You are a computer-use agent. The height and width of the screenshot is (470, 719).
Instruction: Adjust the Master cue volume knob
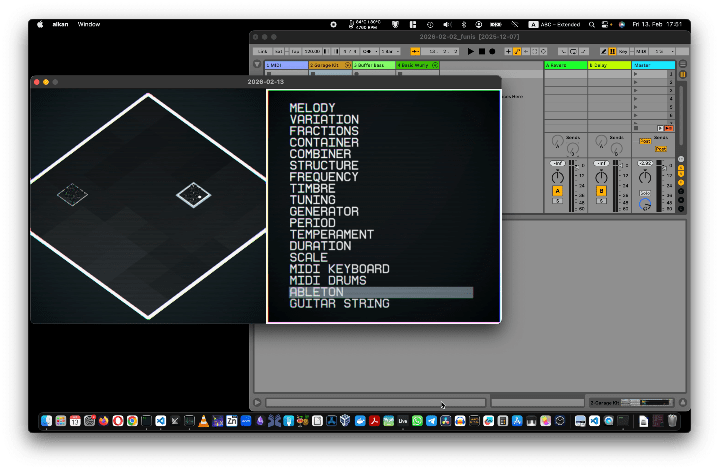(645, 204)
